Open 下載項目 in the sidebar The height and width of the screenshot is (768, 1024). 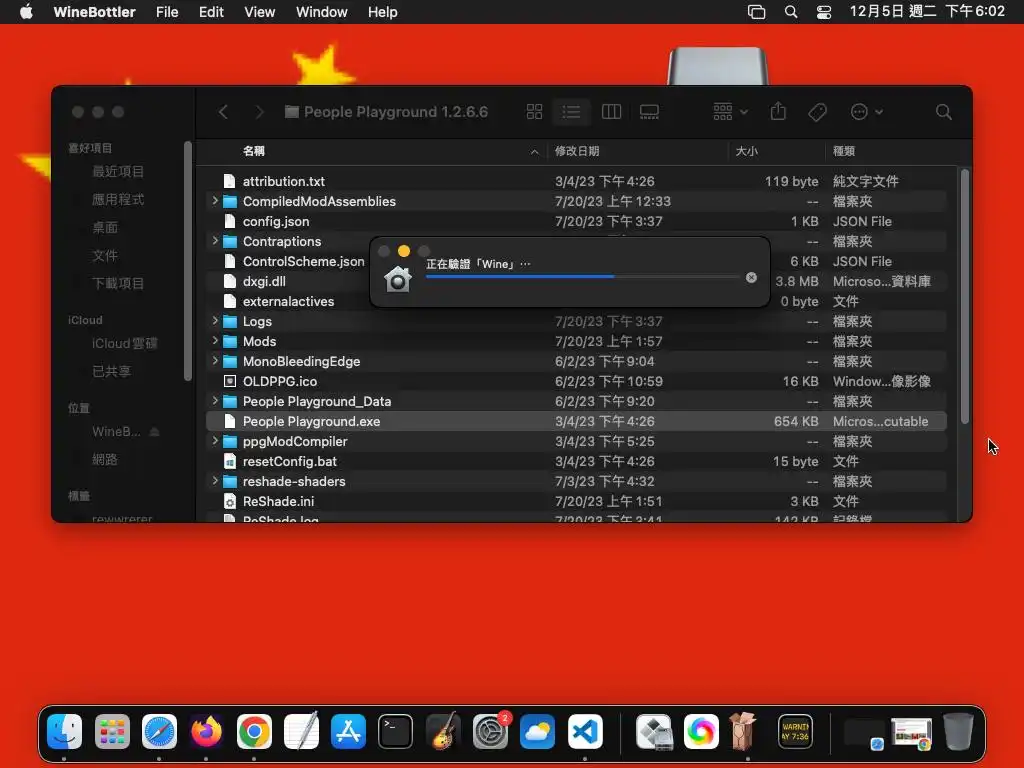click(x=118, y=283)
